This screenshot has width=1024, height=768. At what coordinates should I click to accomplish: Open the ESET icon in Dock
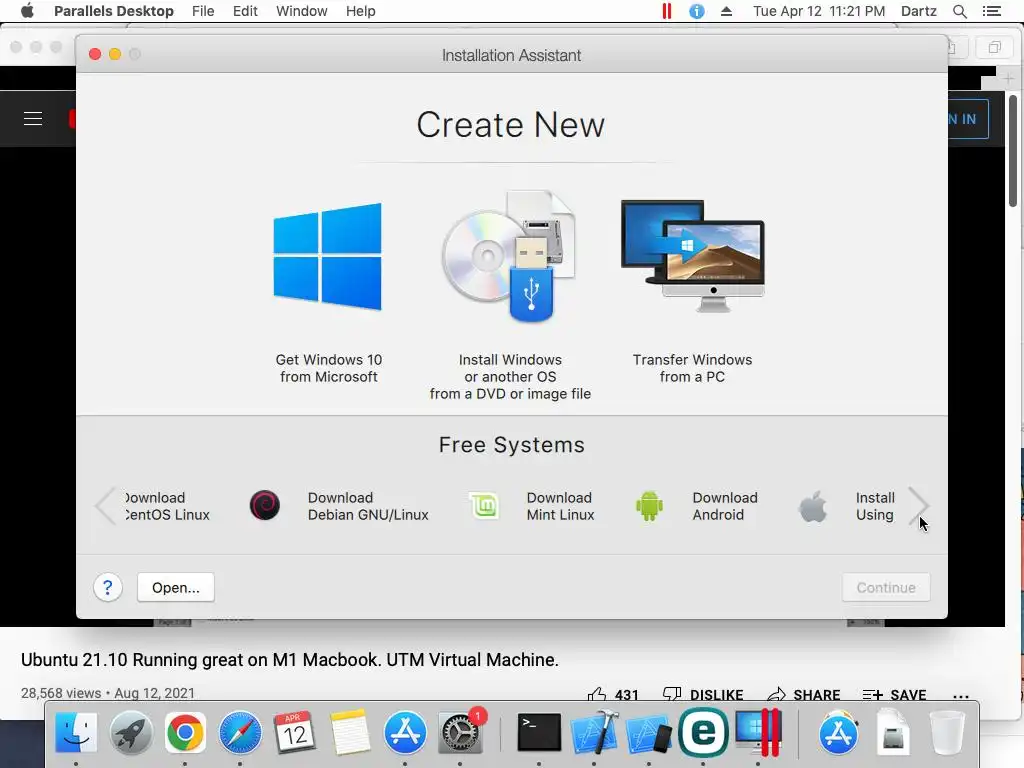tap(703, 732)
